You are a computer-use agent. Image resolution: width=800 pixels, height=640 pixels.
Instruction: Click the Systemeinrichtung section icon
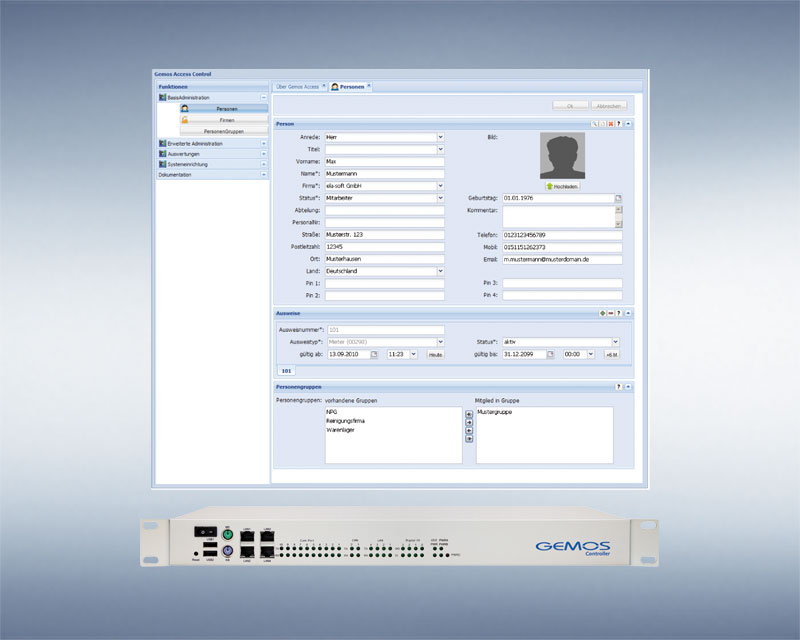click(x=163, y=164)
